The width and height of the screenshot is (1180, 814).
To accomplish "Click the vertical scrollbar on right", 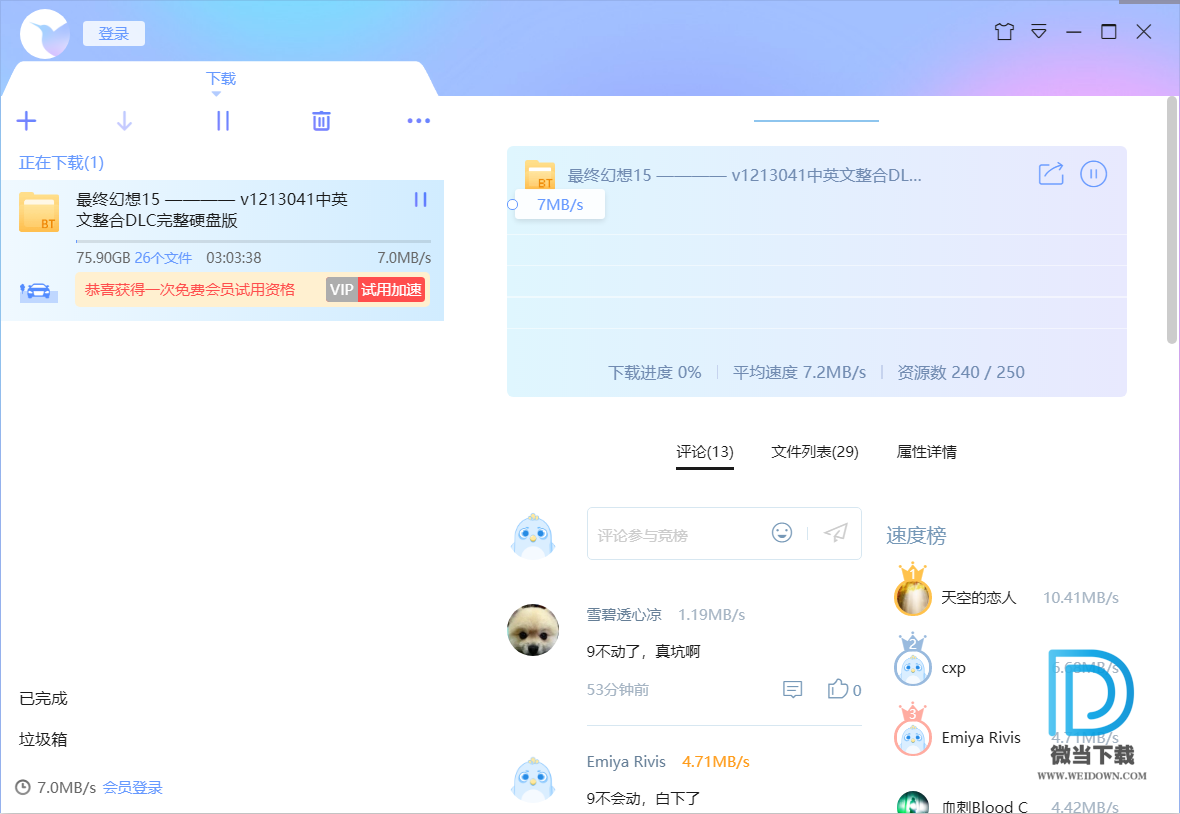I will click(1172, 220).
